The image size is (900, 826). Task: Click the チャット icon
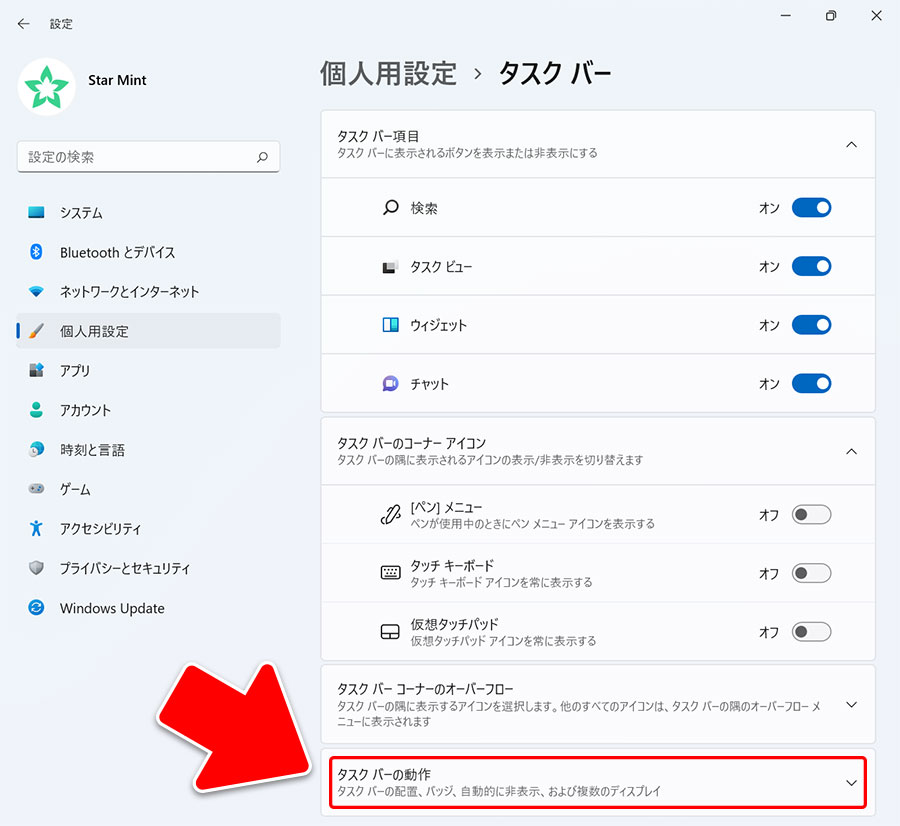tap(391, 383)
